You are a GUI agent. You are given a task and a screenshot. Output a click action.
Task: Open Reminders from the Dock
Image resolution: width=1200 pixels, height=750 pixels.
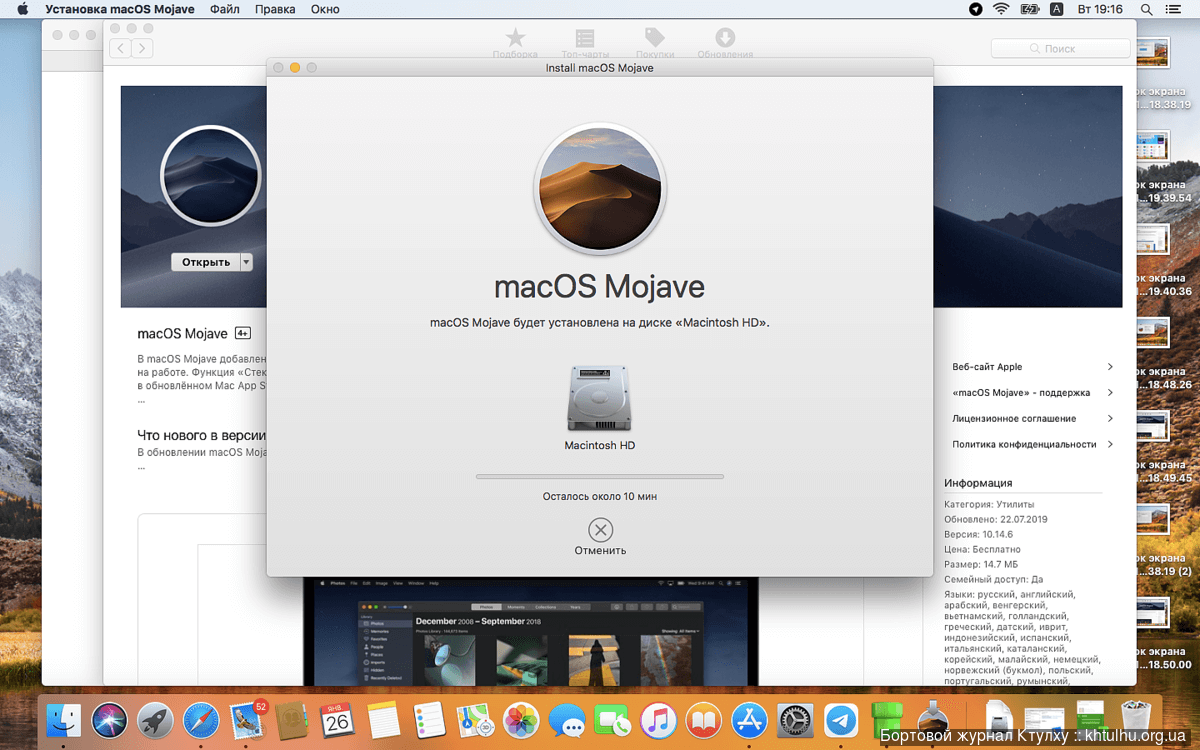coord(430,719)
